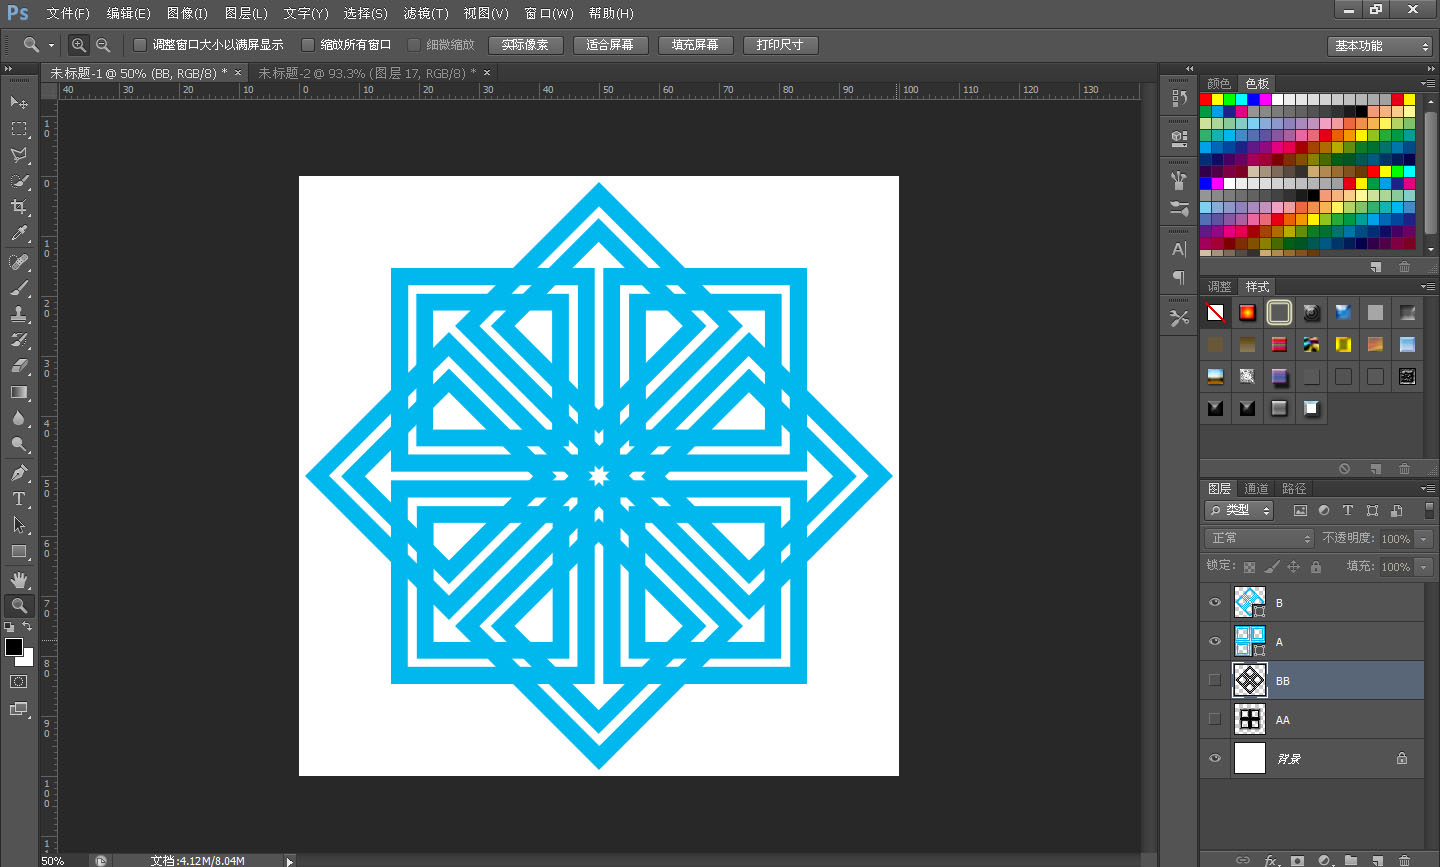Open the 滤镜(T) menu

(x=425, y=13)
